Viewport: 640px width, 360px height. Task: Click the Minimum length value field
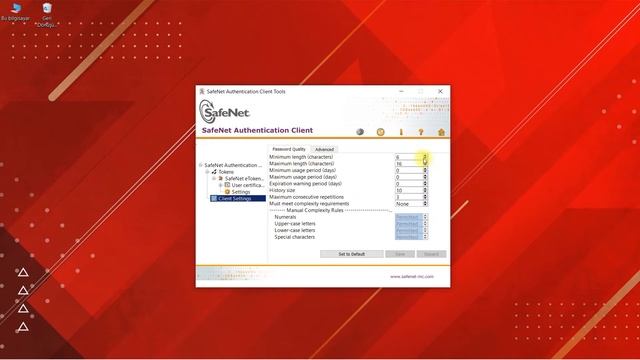(x=409, y=157)
